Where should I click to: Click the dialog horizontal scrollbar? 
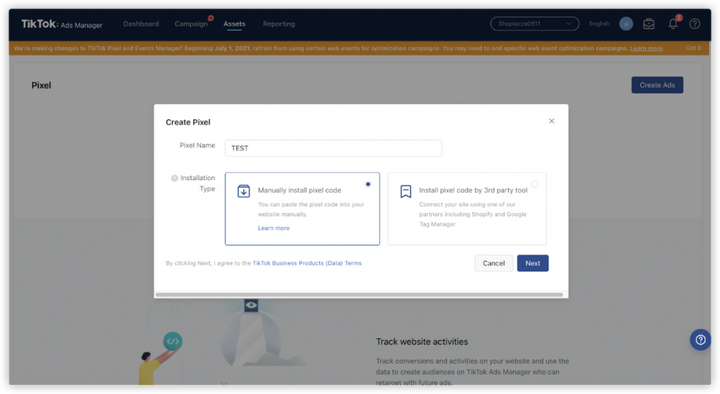click(359, 294)
